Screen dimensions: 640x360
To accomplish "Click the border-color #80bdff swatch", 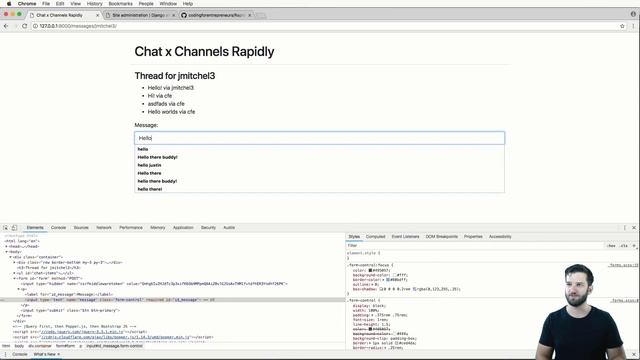I will [388, 280].
